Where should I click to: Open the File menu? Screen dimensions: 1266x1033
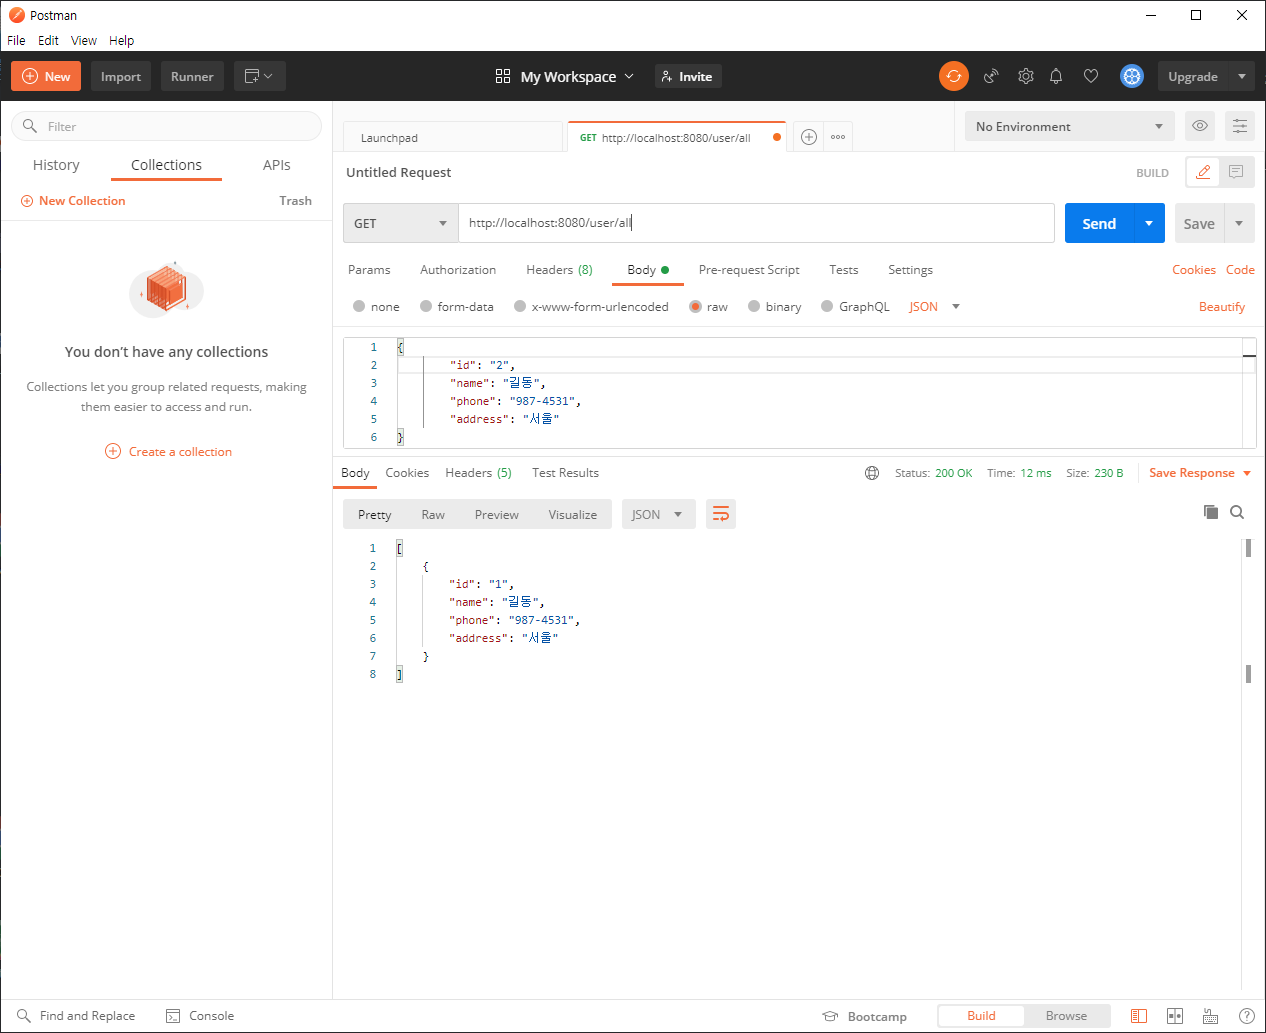pyautogui.click(x=16, y=41)
